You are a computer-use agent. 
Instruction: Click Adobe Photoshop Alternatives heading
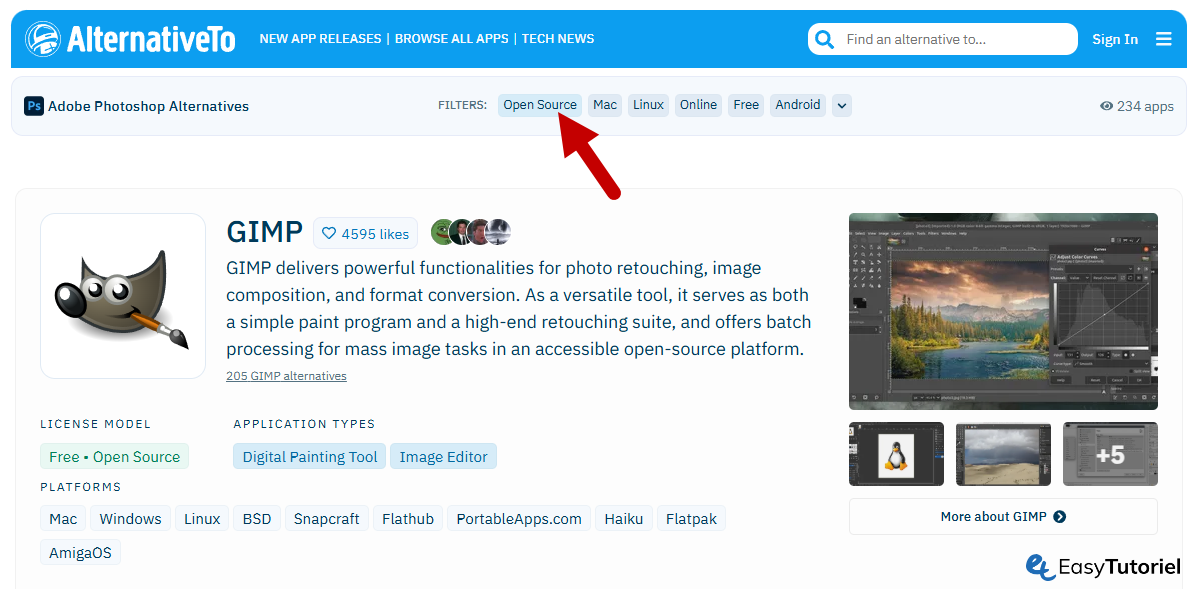coord(148,106)
